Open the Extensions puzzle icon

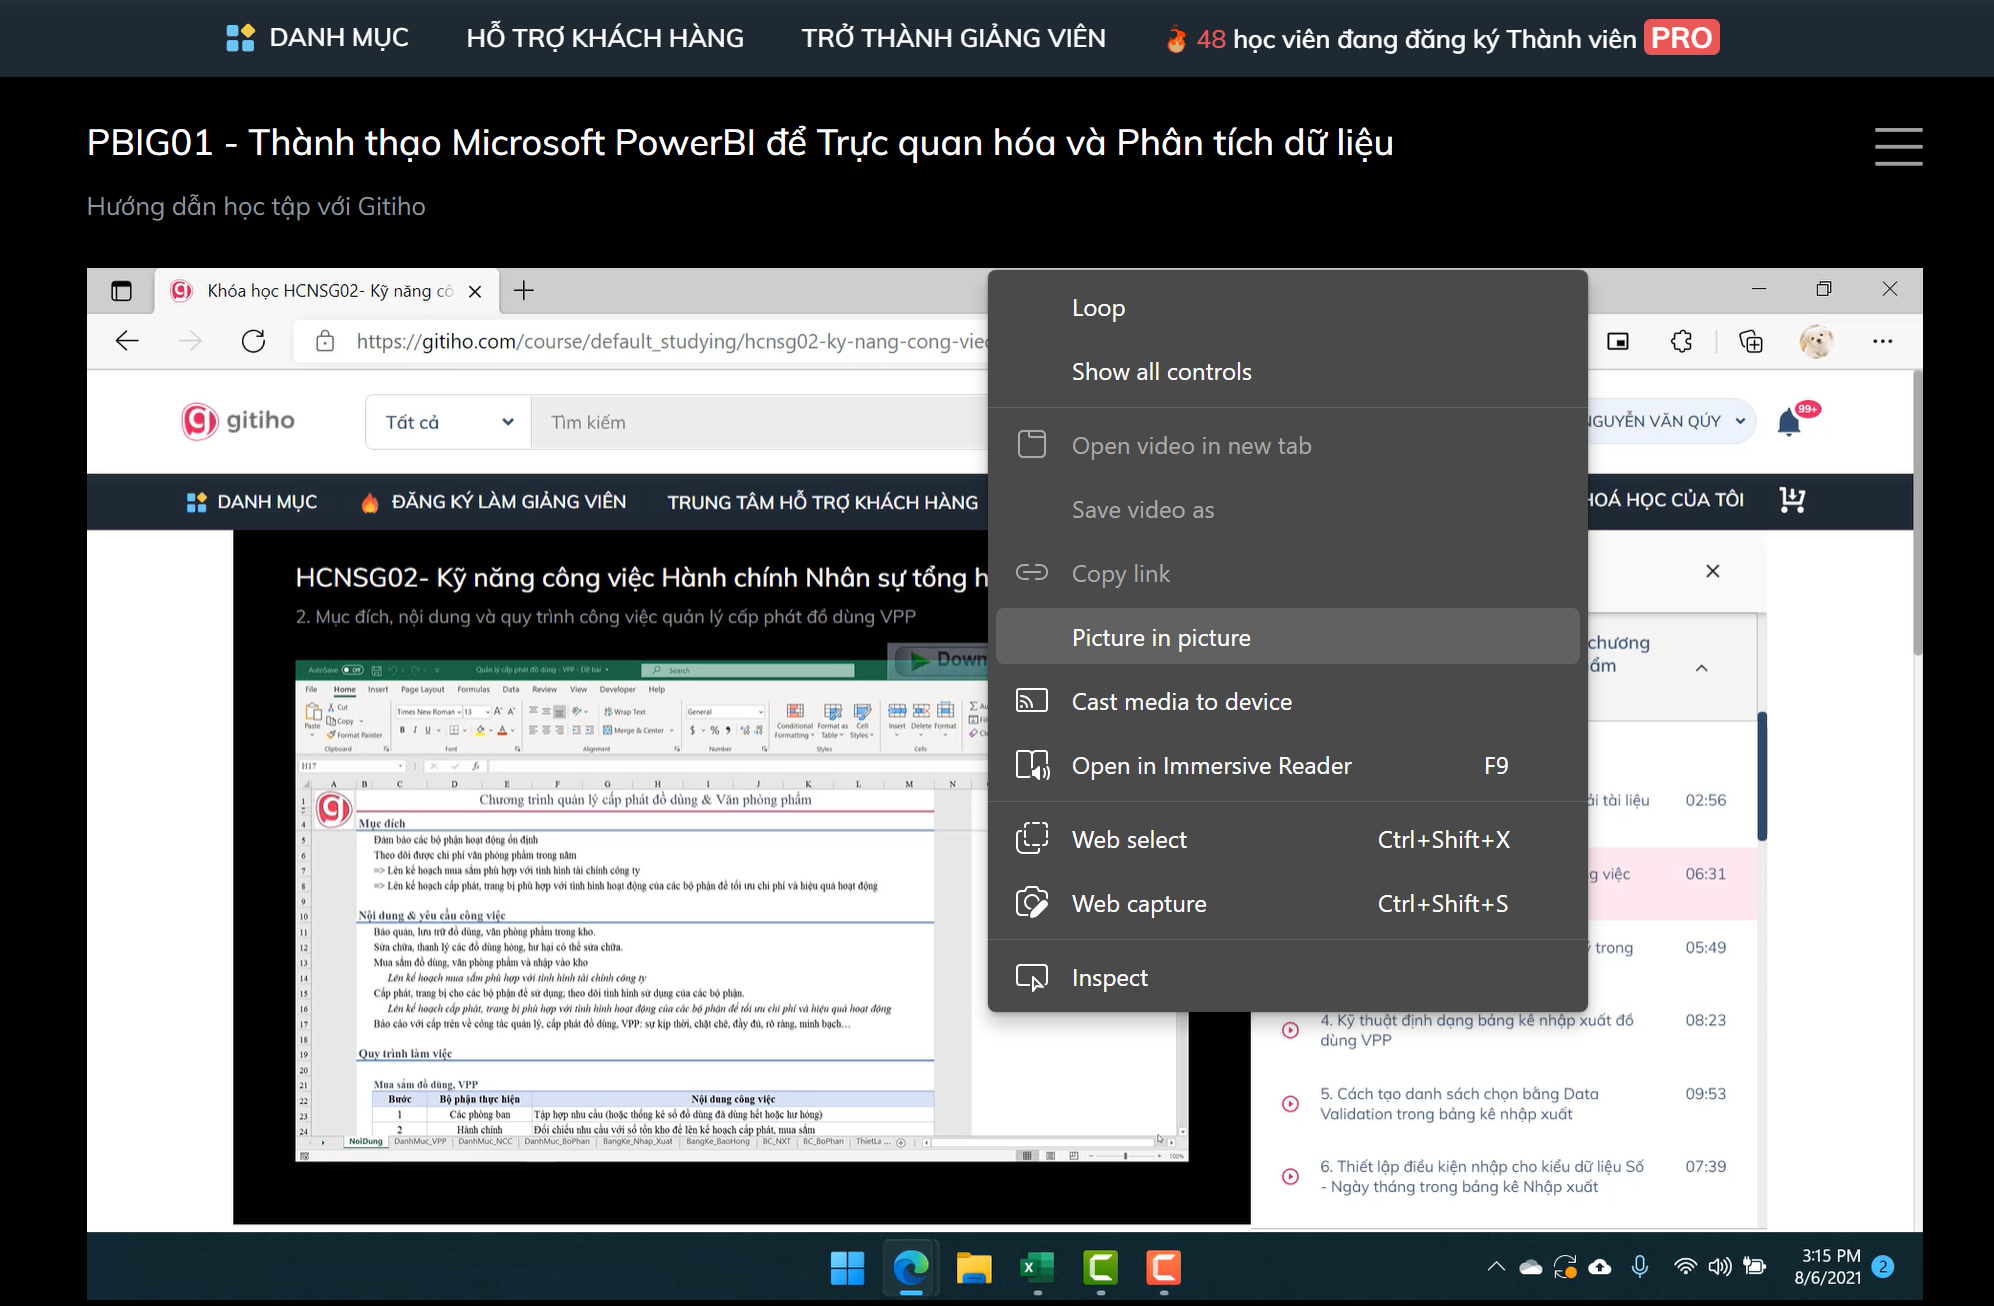[1682, 341]
